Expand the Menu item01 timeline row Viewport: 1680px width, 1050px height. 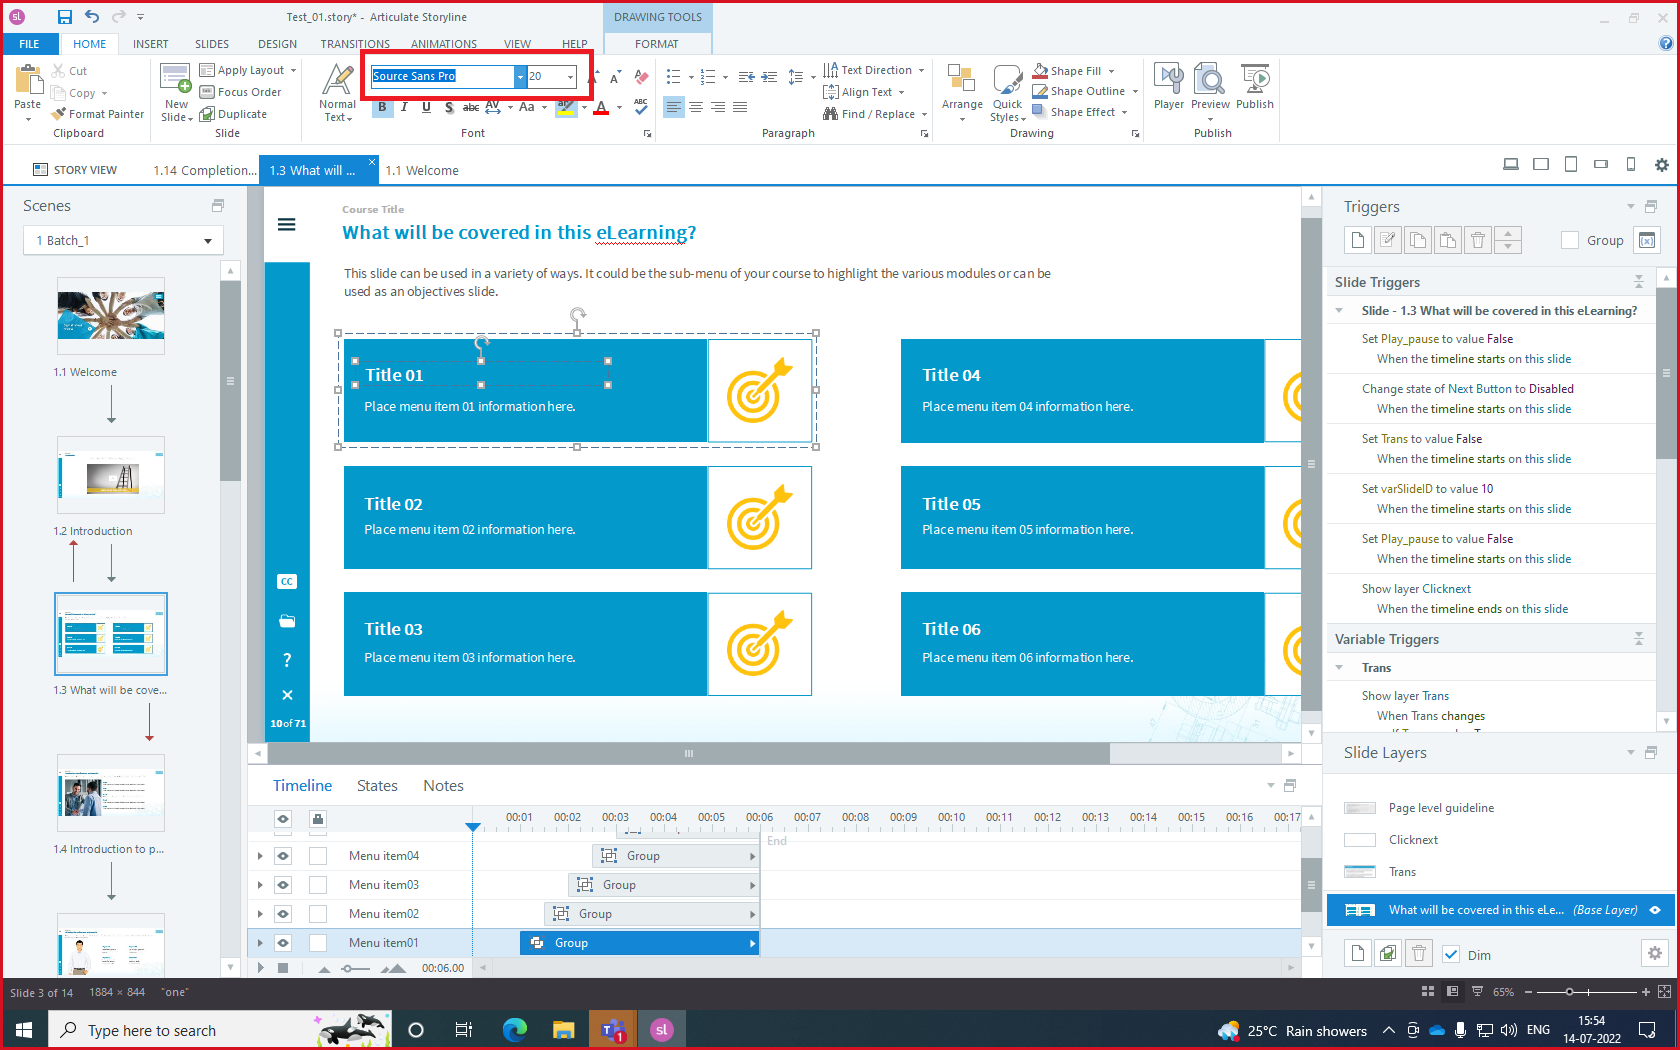tap(260, 943)
